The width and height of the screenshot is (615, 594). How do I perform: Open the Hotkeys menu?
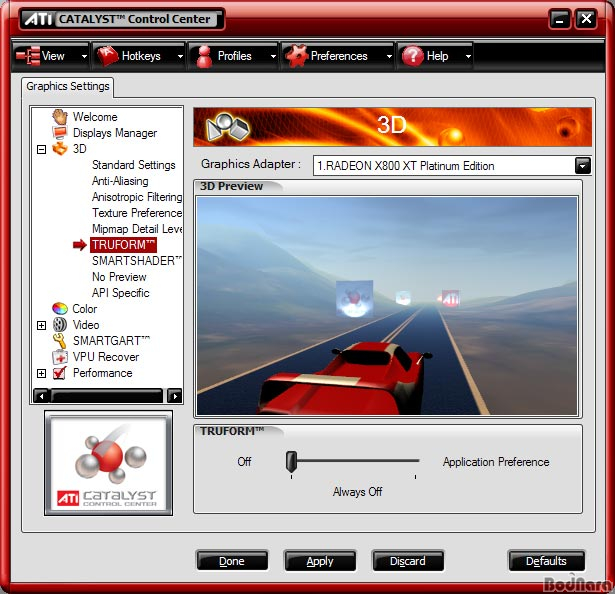[138, 56]
